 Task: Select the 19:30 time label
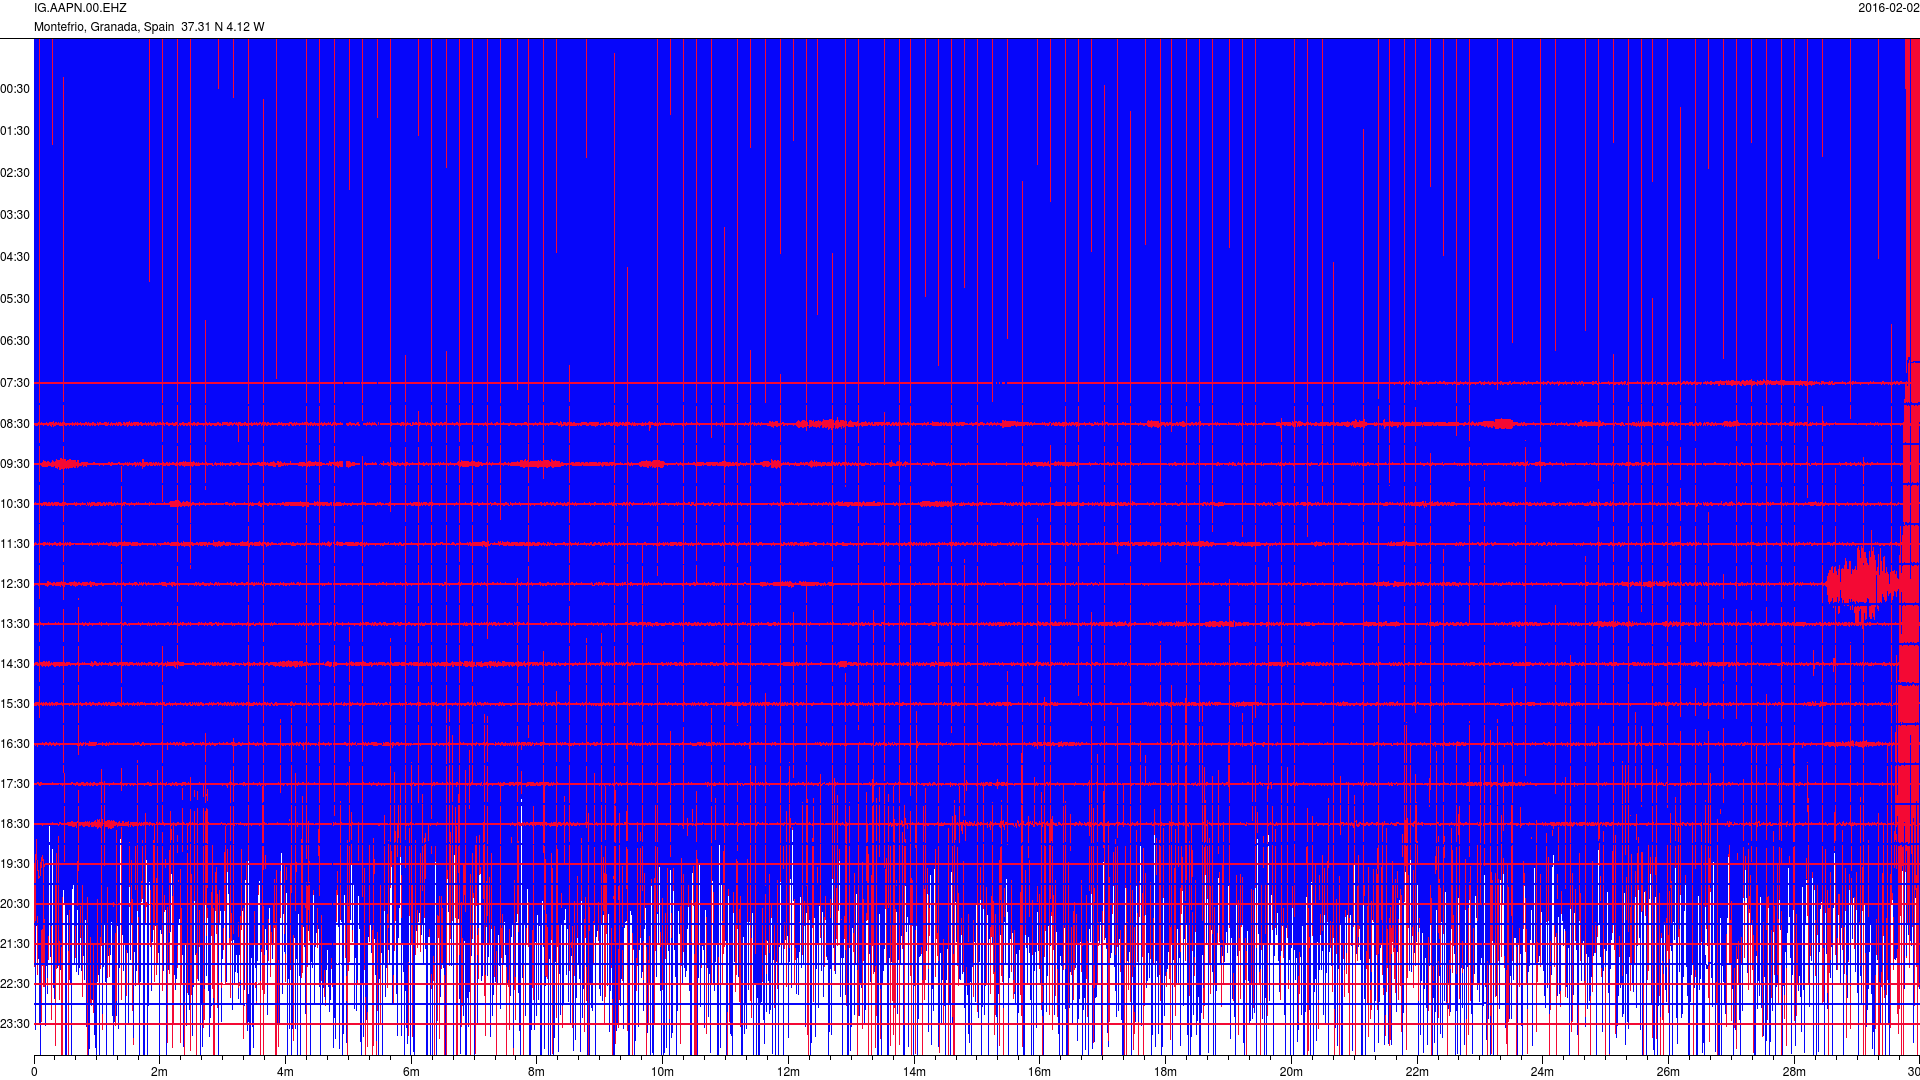pos(15,864)
